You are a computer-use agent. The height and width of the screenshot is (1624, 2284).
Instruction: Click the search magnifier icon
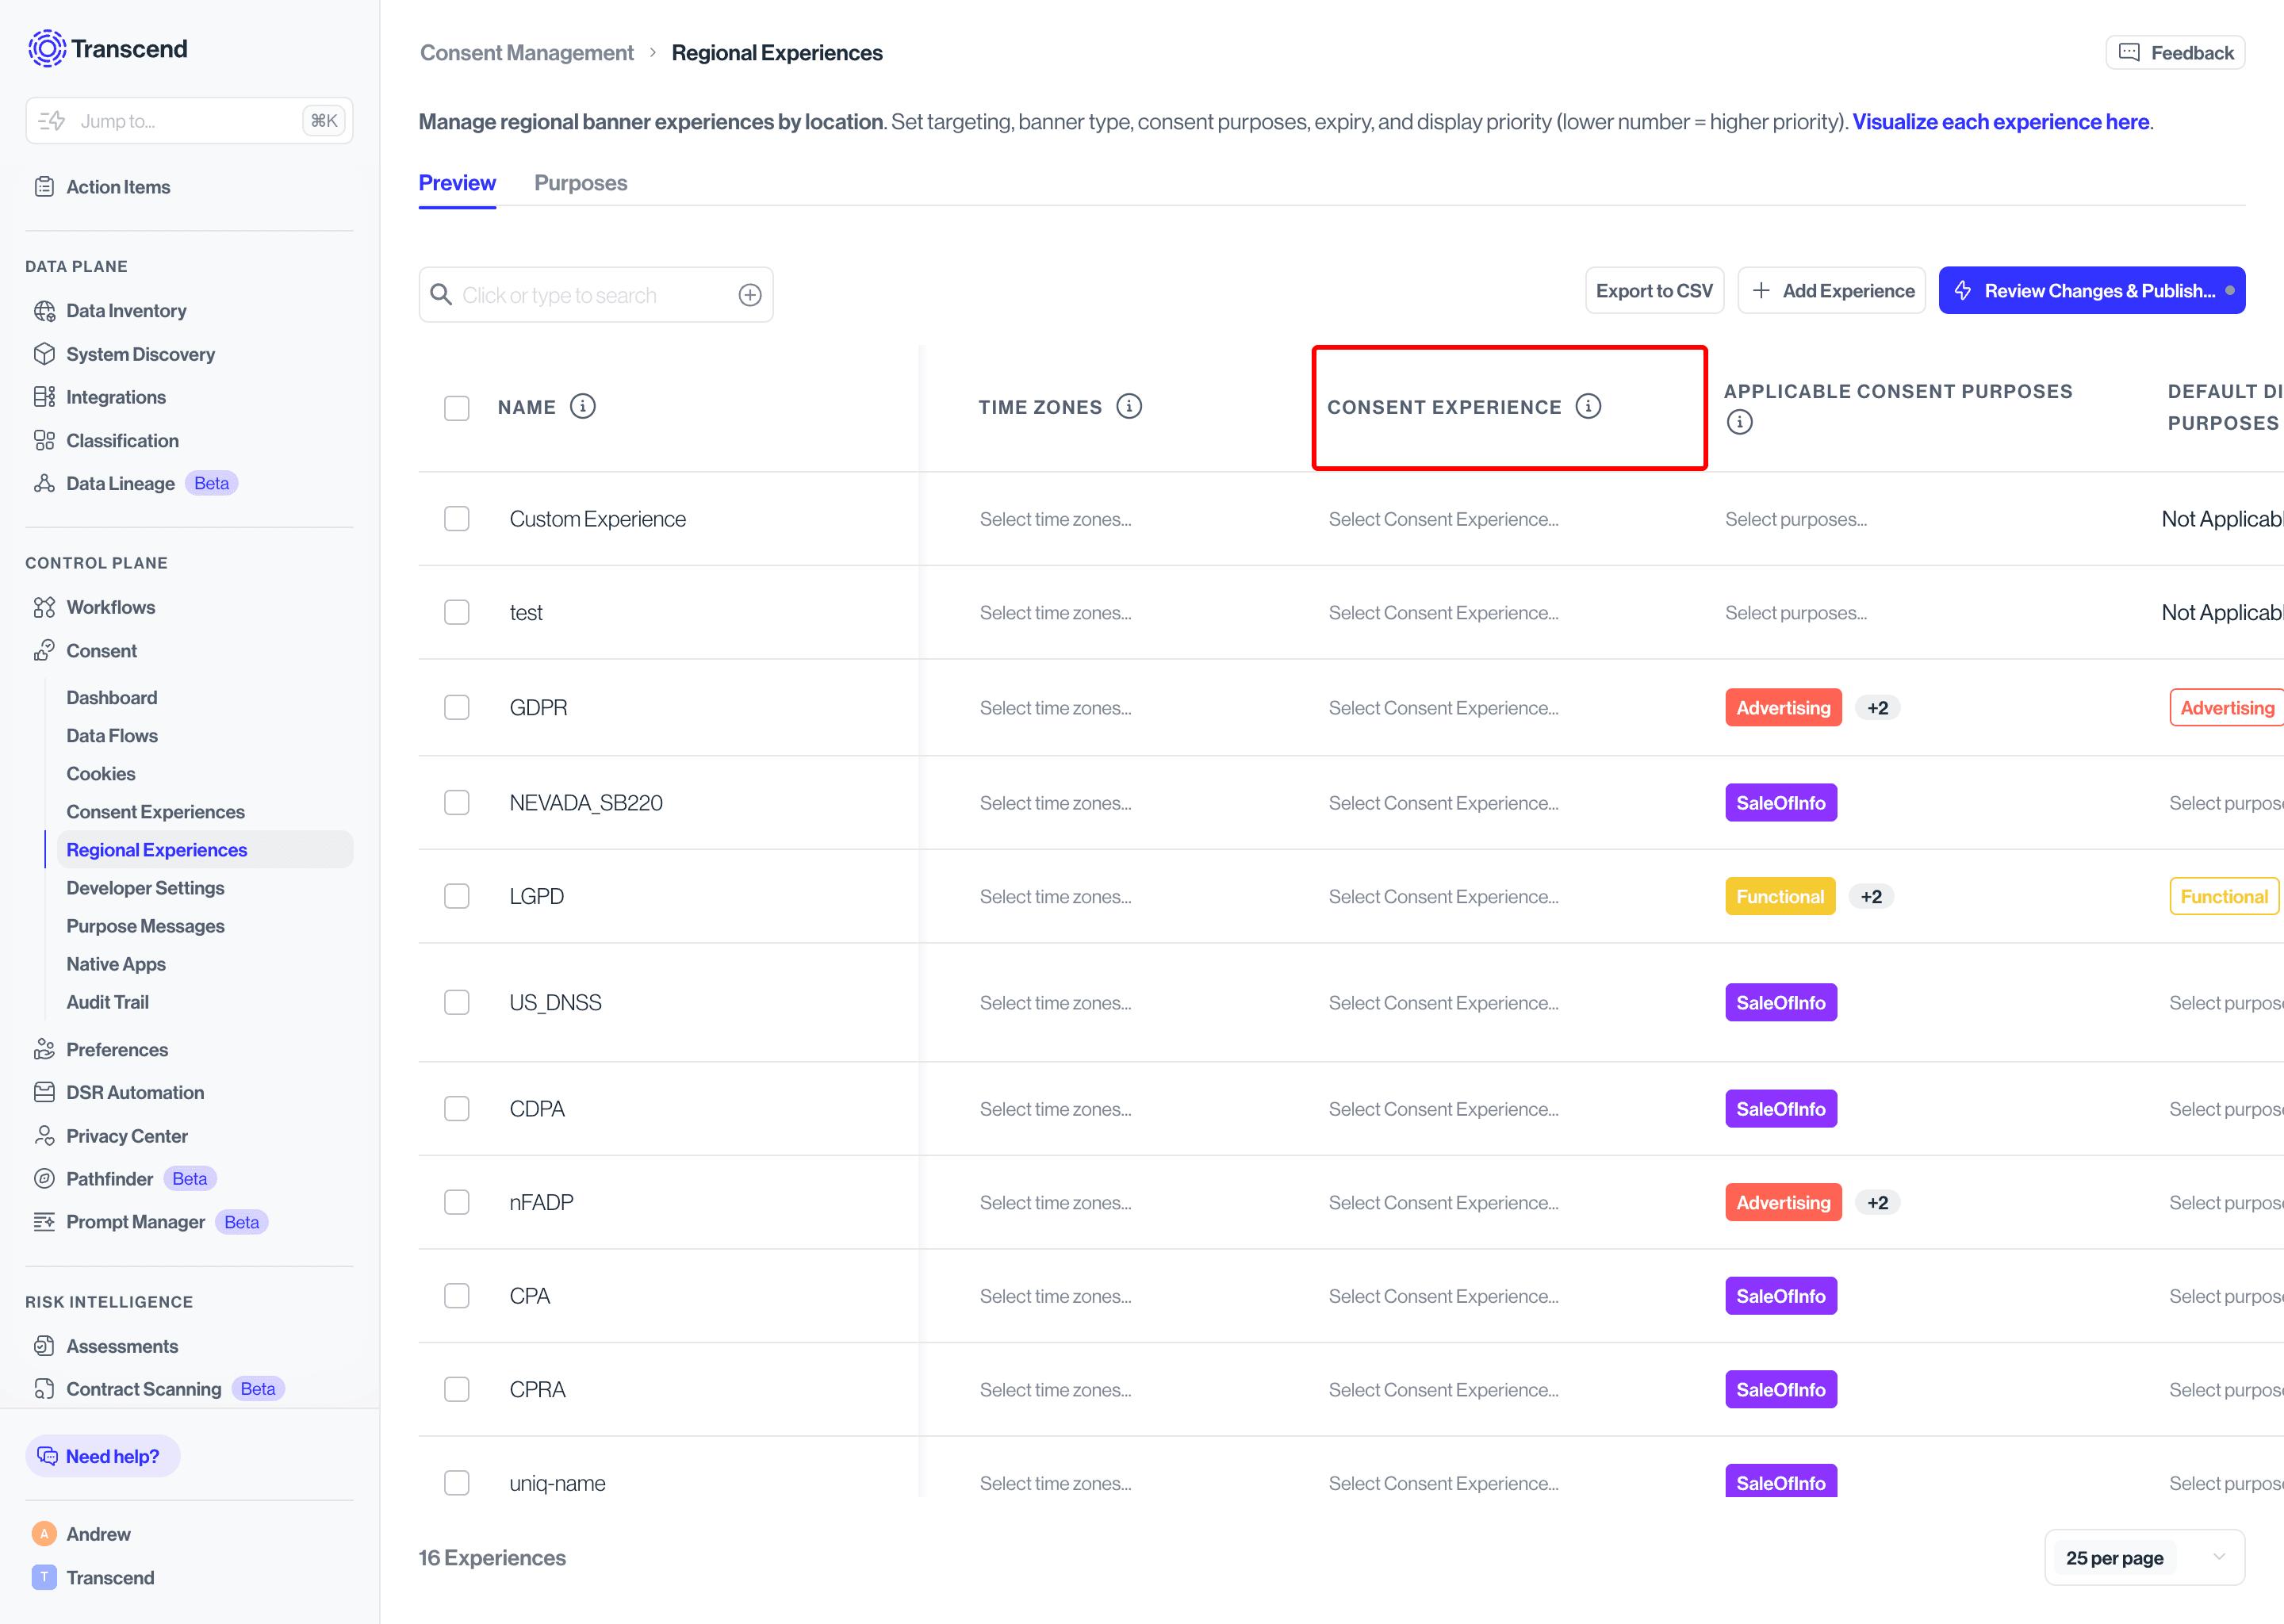[x=441, y=294]
